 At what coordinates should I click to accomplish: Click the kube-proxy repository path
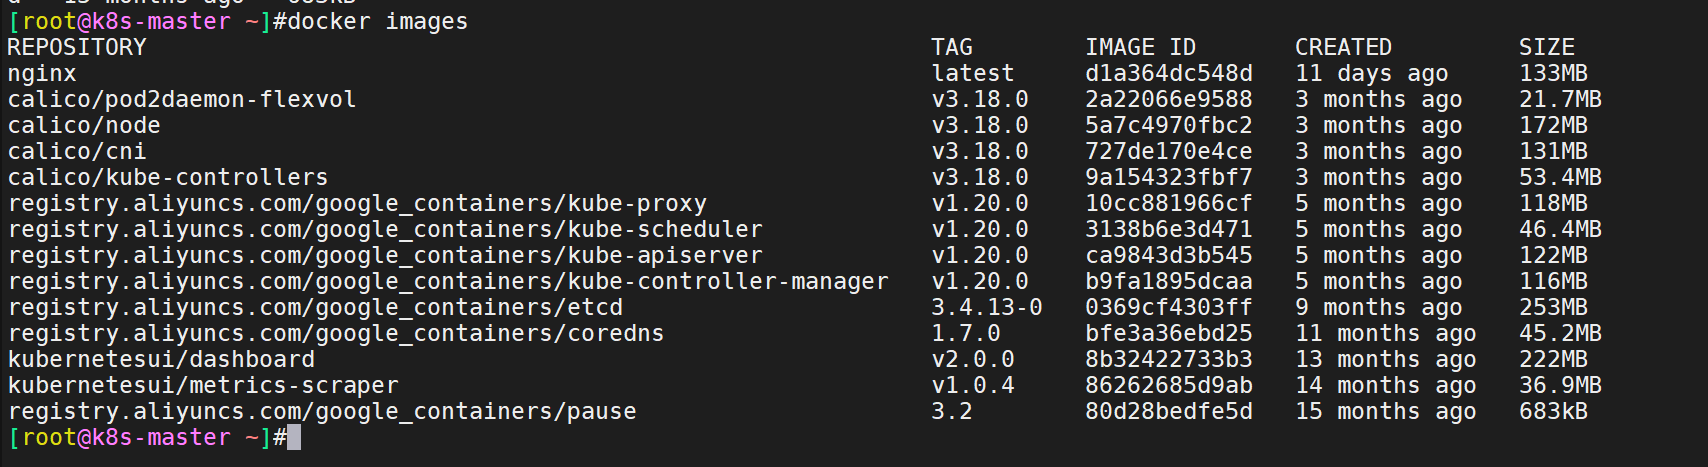click(x=357, y=204)
